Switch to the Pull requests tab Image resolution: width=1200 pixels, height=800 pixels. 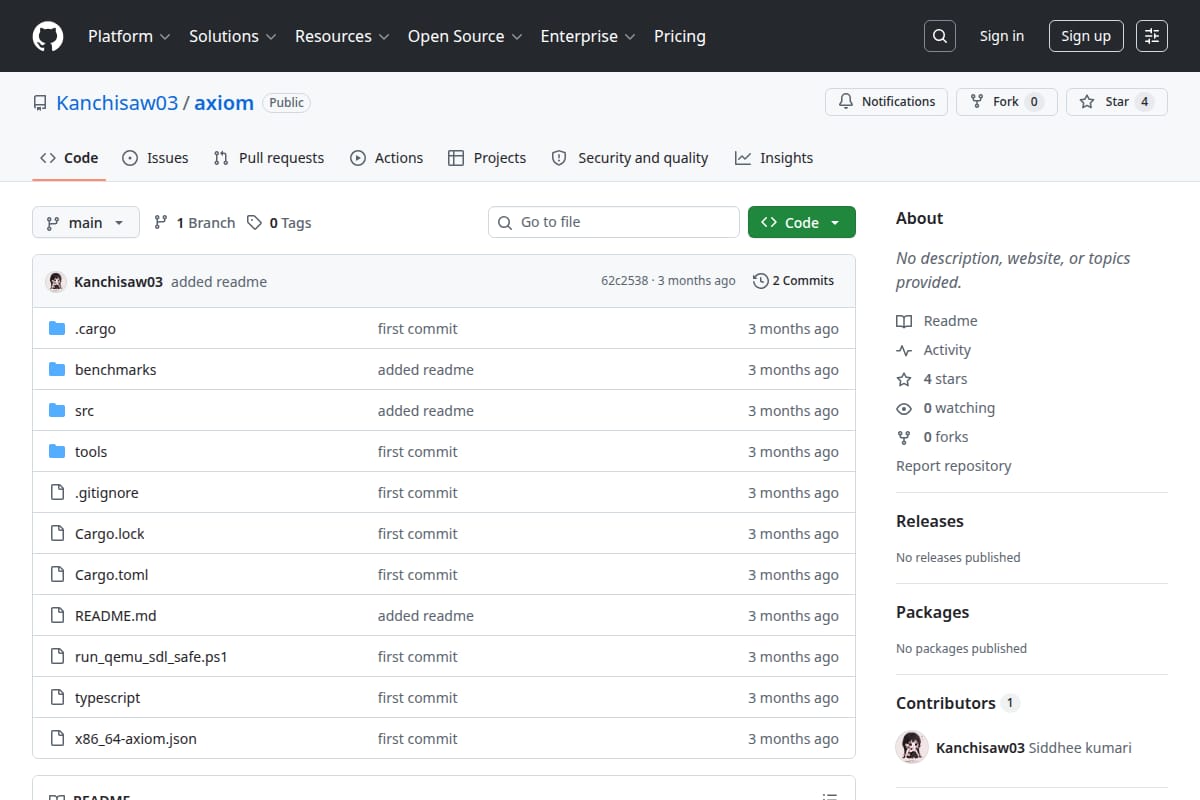[269, 158]
